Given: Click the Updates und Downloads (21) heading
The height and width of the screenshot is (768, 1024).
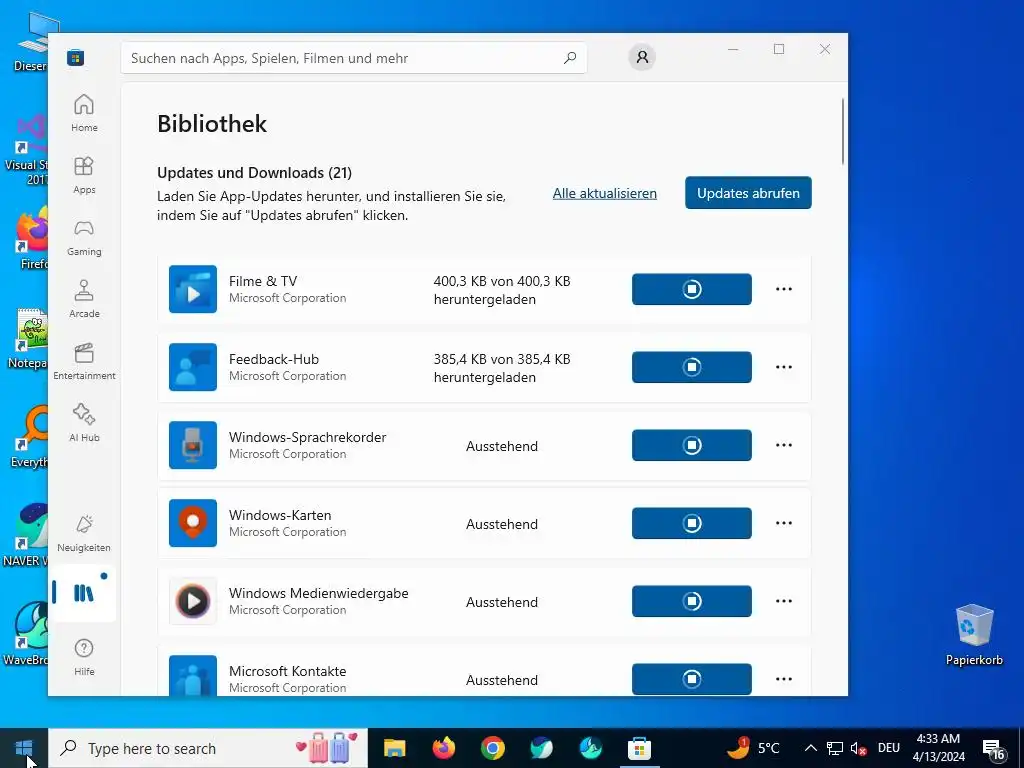Looking at the screenshot, I should click(255, 173).
